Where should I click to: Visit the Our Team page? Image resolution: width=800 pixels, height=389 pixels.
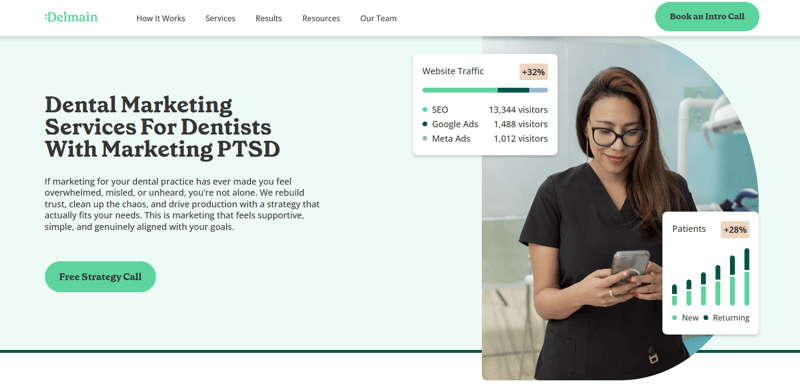click(378, 18)
